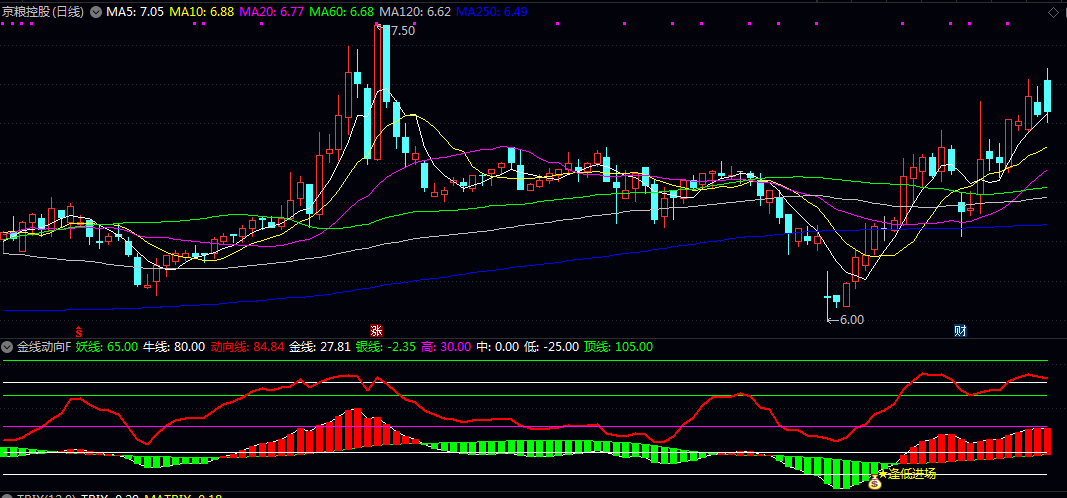Screen dimensions: 1067x498
Task: Click the 6.00 low price label
Action: tap(851, 320)
